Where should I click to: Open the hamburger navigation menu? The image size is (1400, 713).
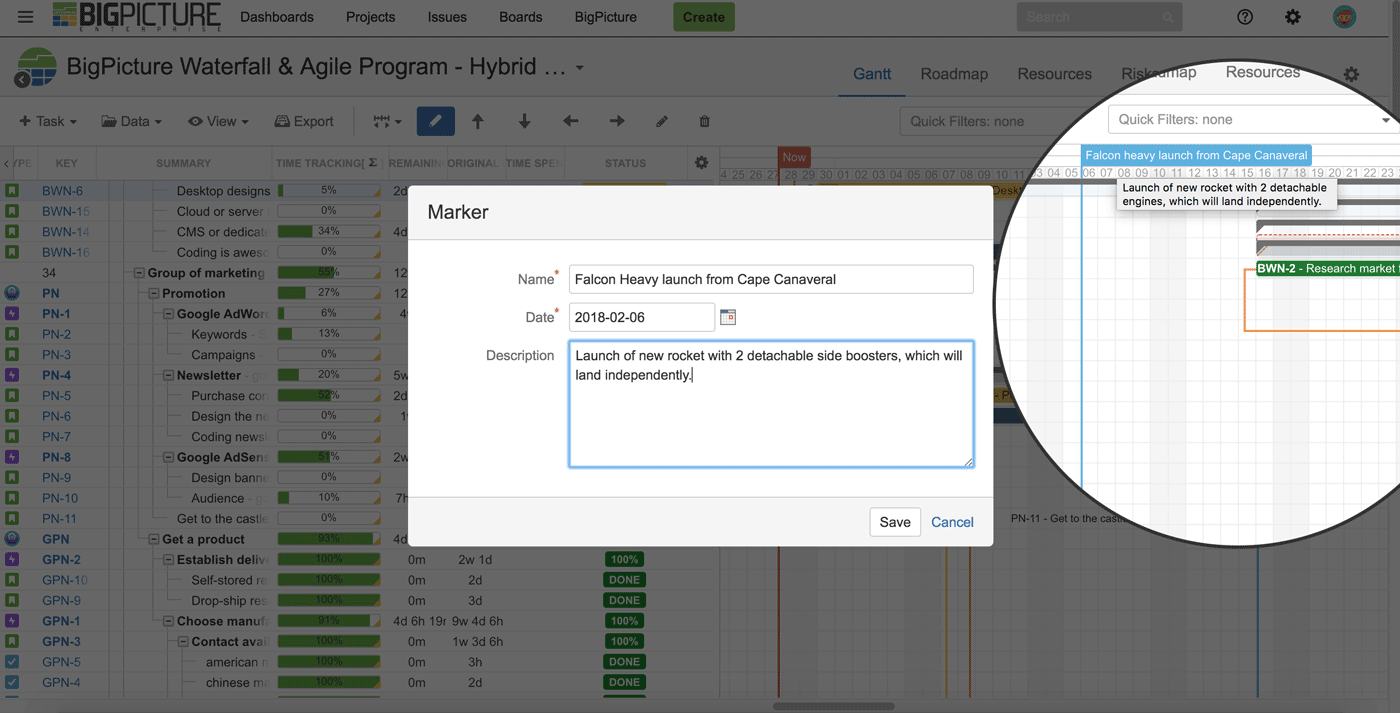26,17
